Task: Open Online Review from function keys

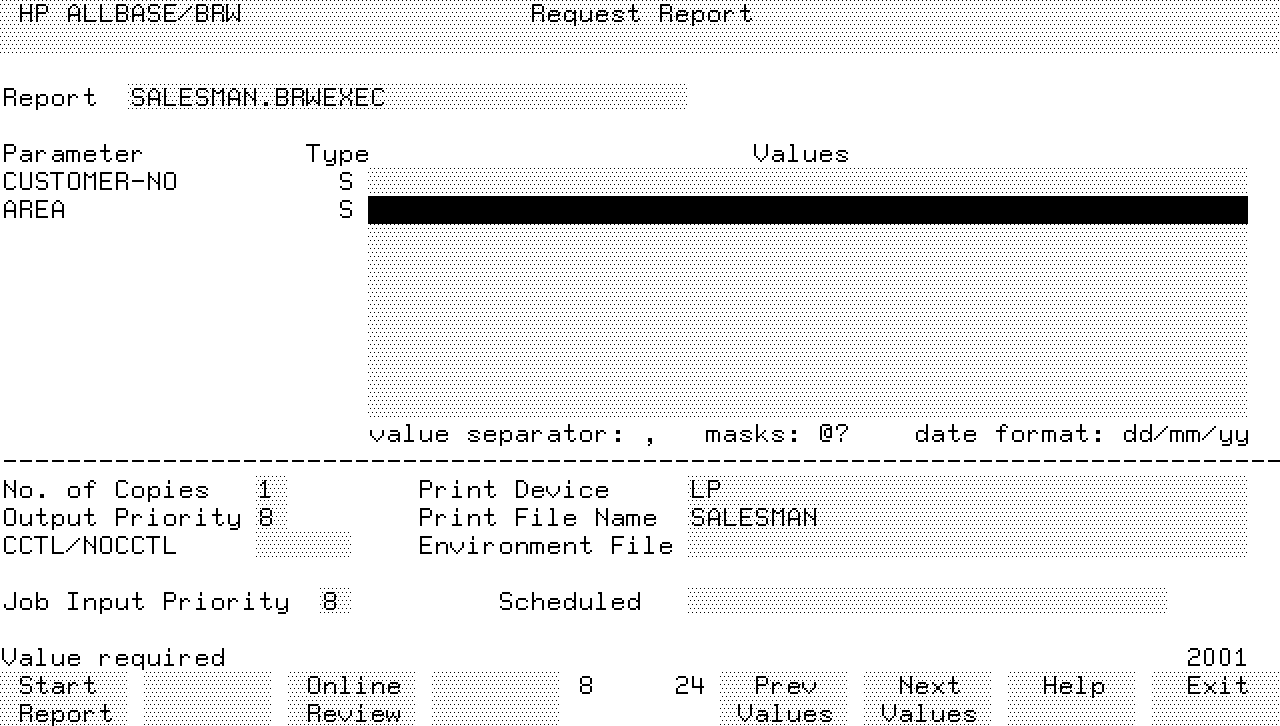Action: (x=353, y=698)
